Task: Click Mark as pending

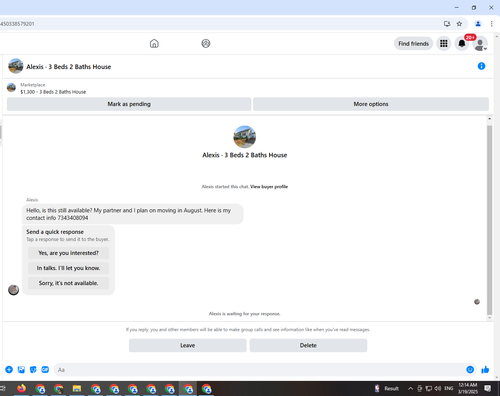Action: point(129,104)
